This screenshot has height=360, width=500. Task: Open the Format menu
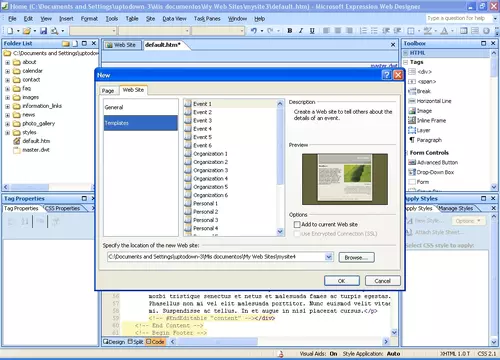pyautogui.click(x=89, y=19)
